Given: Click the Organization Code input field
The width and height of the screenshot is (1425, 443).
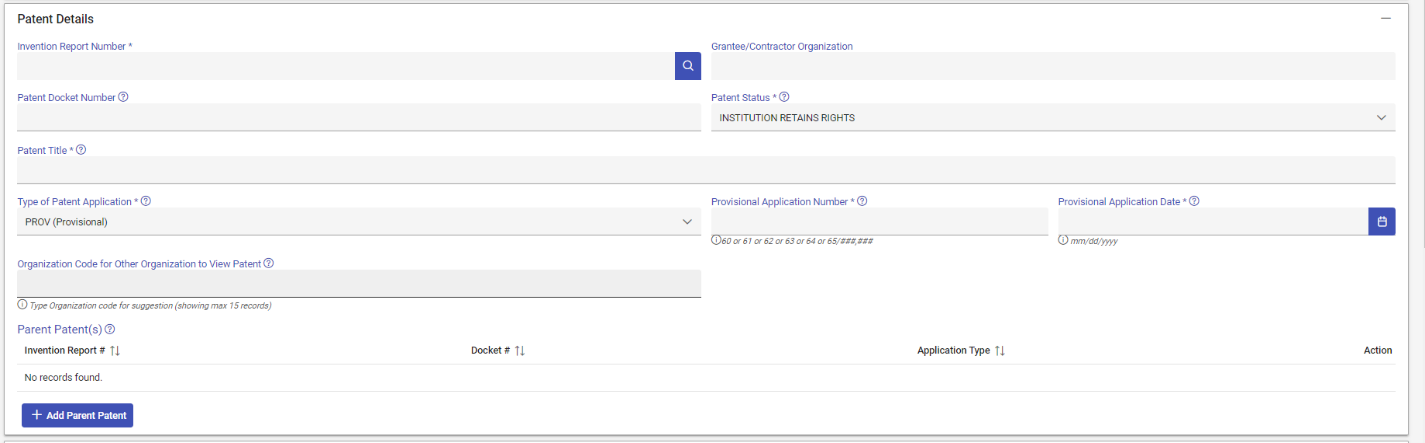Looking at the screenshot, I should pyautogui.click(x=358, y=284).
